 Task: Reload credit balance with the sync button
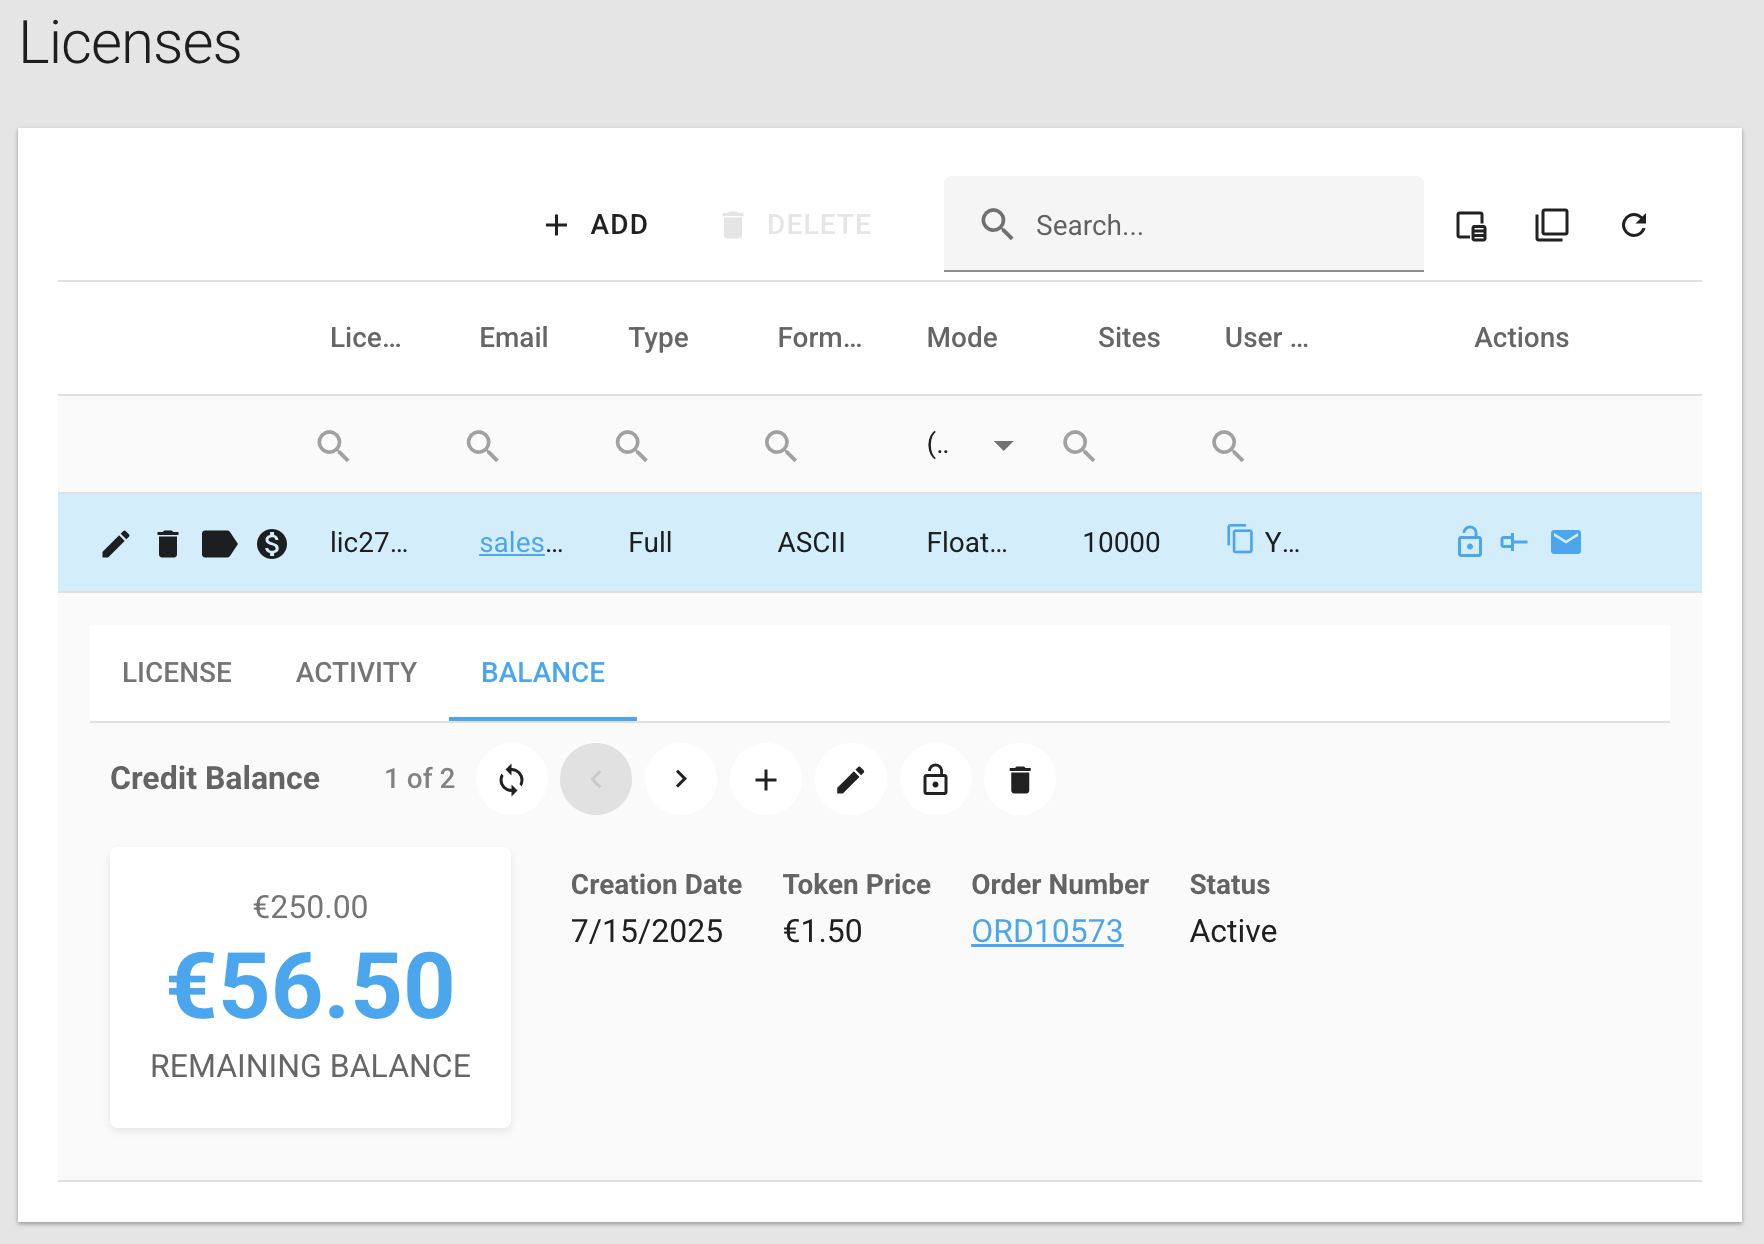511,779
